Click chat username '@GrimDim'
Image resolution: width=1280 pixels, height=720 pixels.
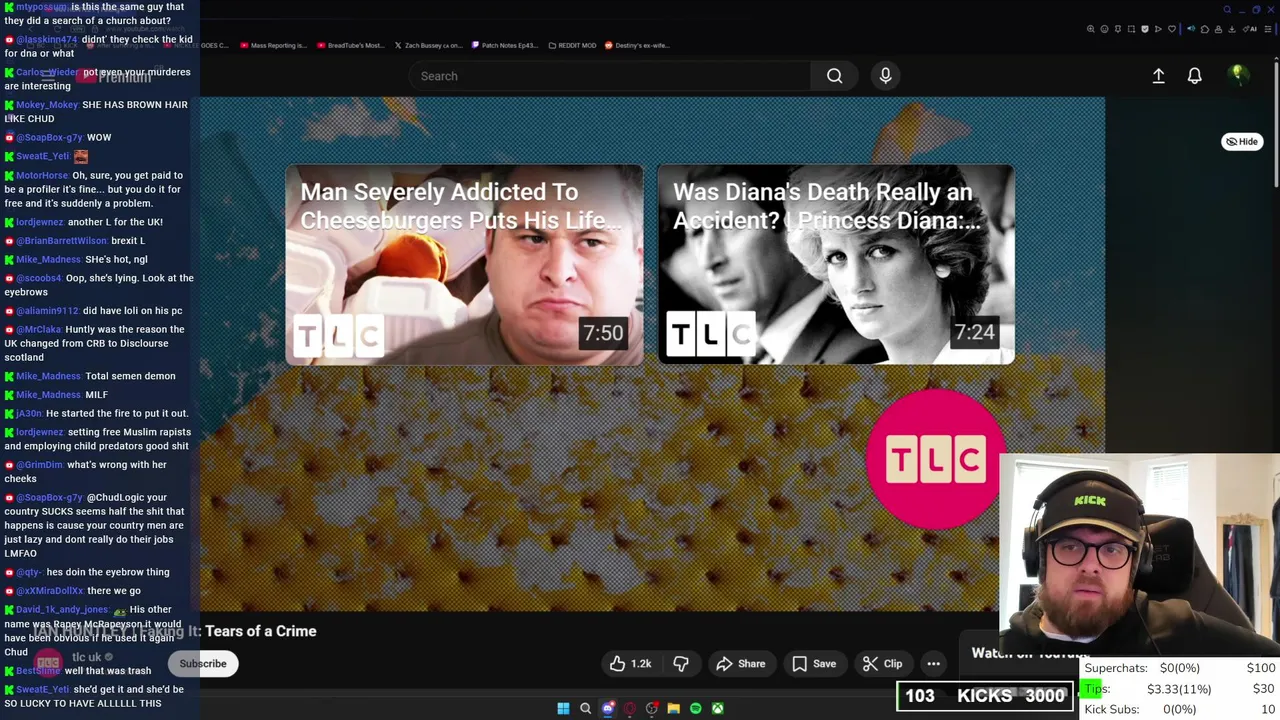39,465
